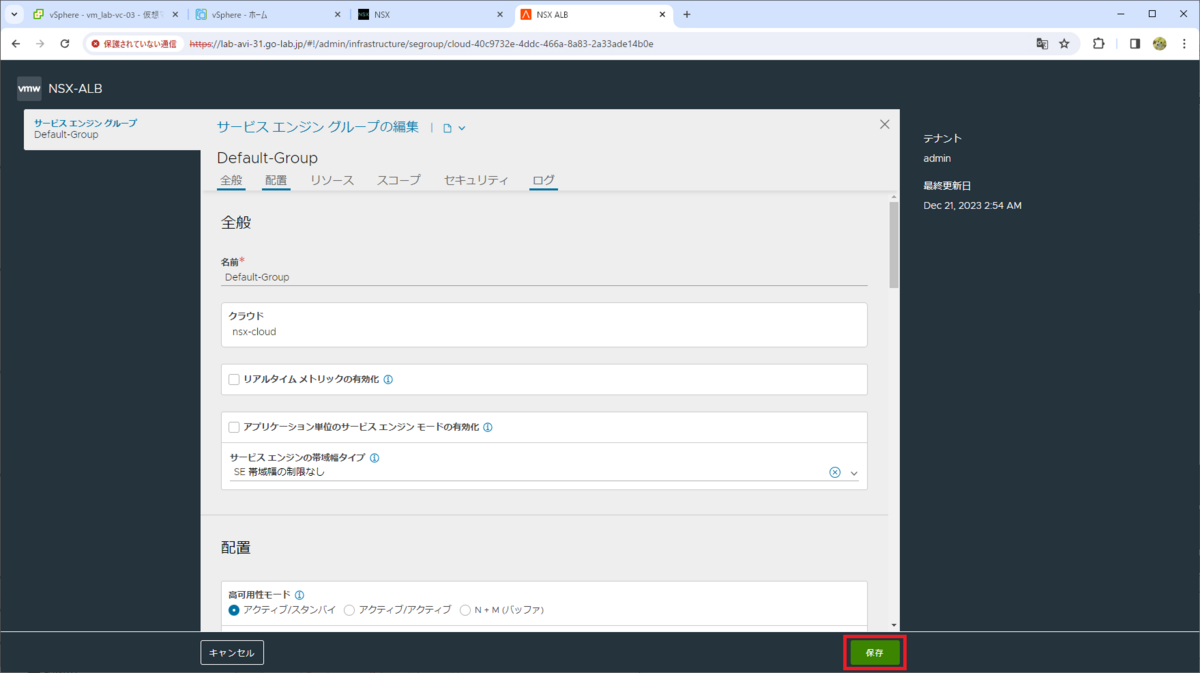Viewport: 1200px width, 673px height.
Task: Reload the page
Action: [65, 44]
